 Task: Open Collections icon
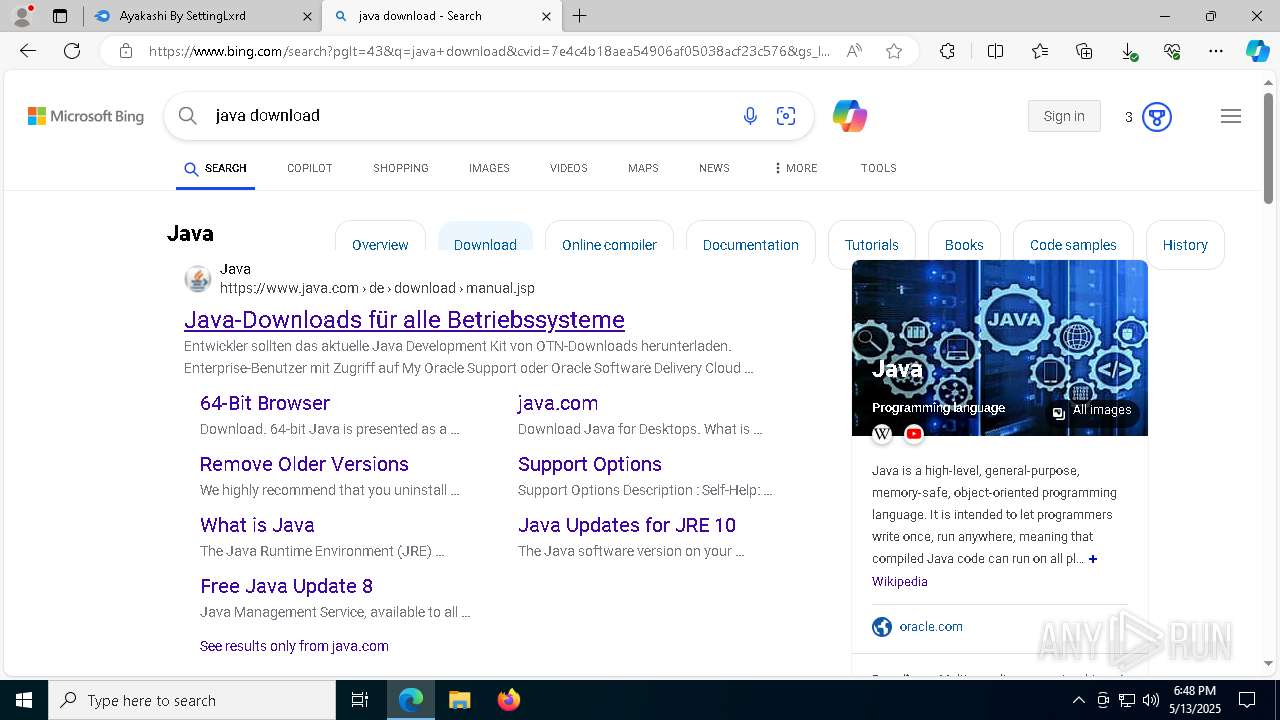1084,51
